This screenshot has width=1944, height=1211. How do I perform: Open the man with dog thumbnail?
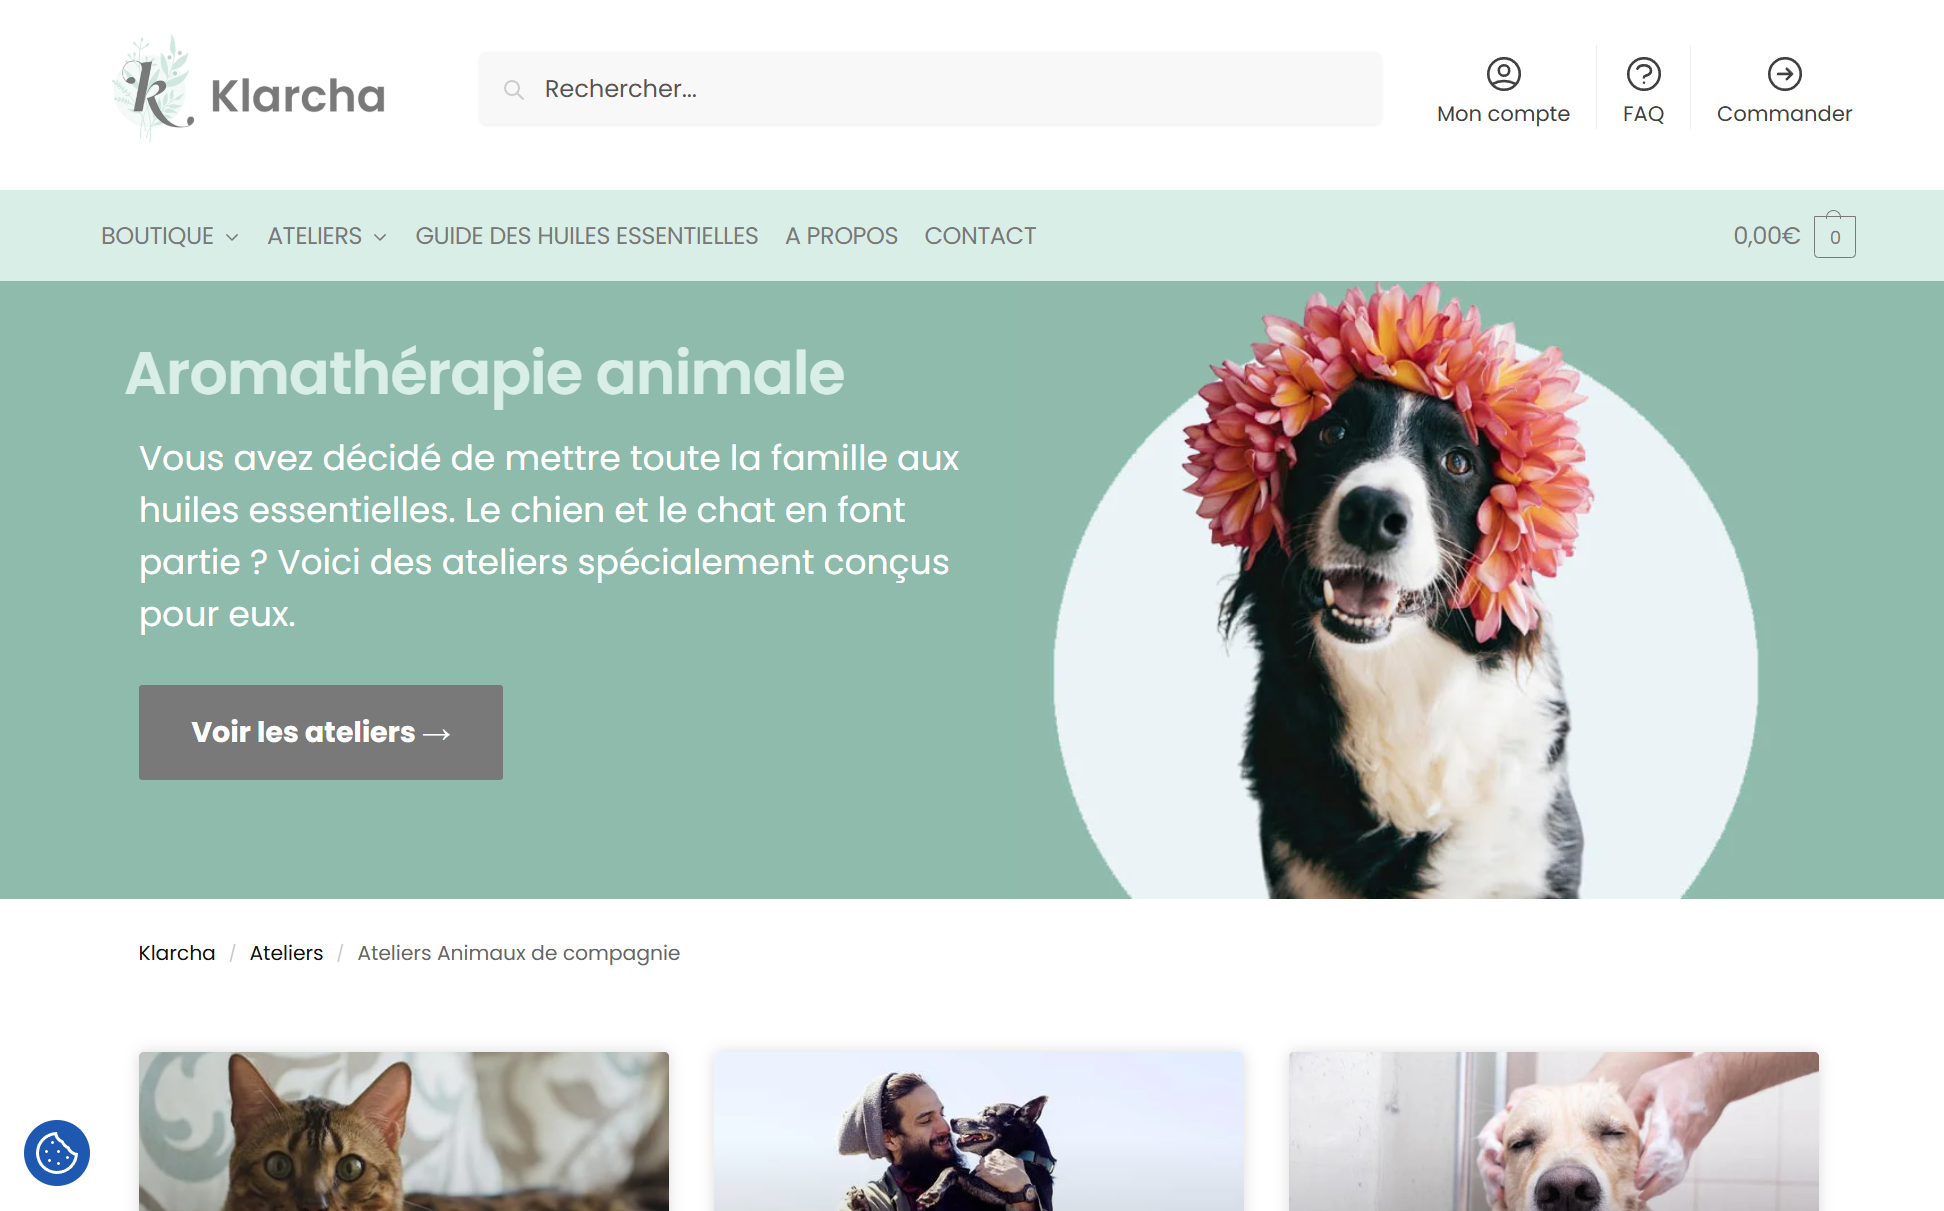point(979,1131)
